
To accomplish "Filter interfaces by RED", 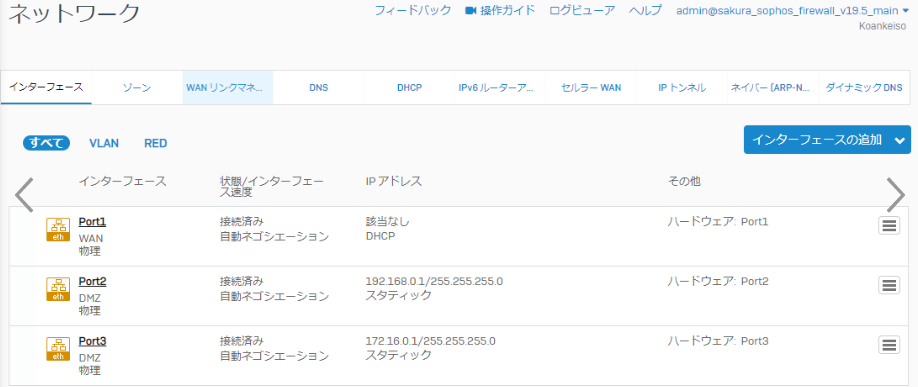I will (x=156, y=143).
